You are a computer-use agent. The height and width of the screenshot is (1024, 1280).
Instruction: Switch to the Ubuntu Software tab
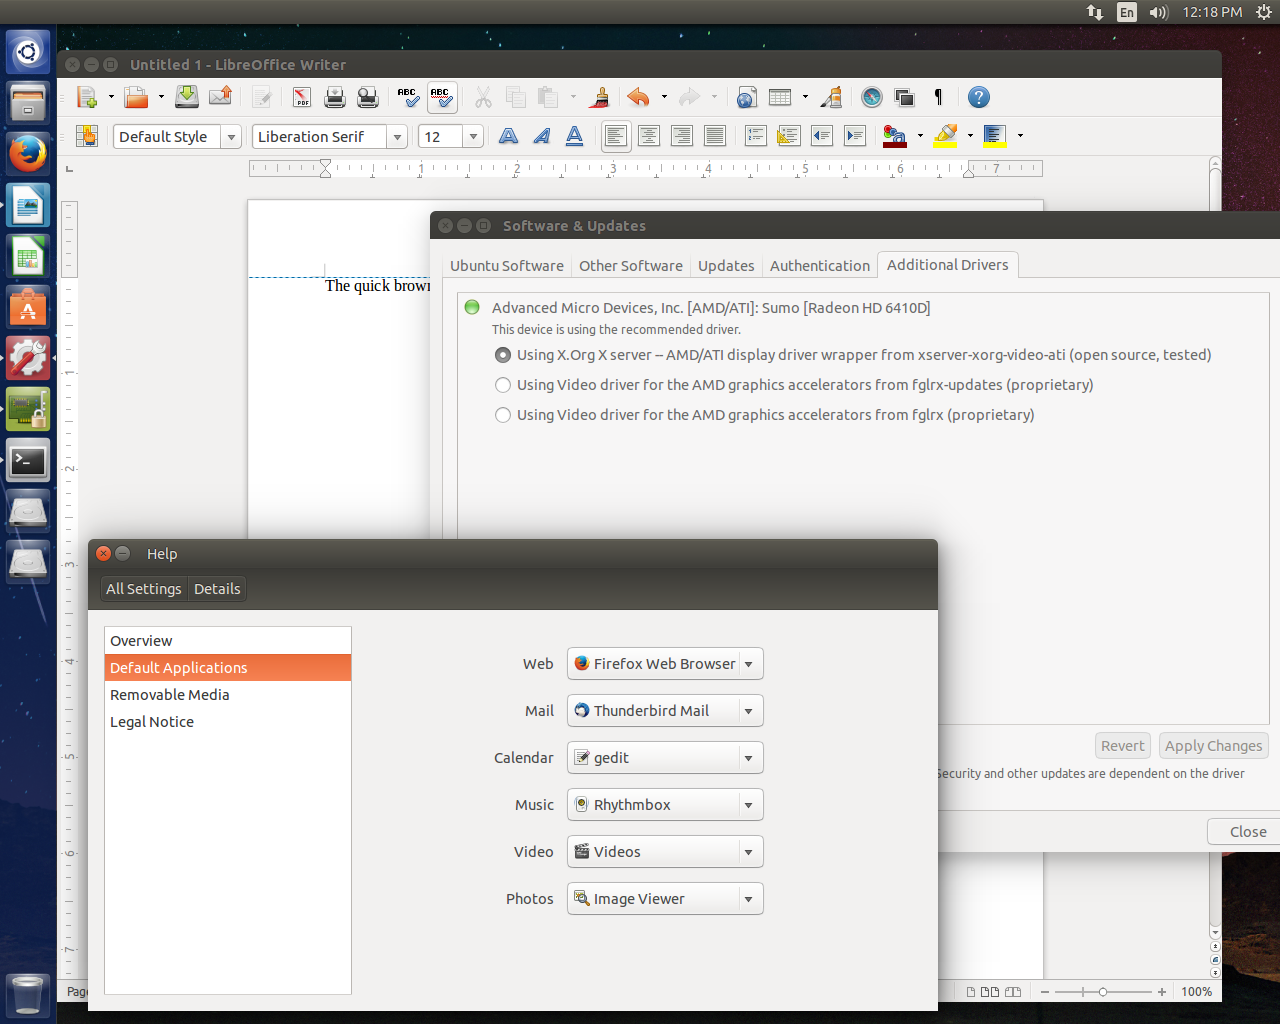[507, 266]
